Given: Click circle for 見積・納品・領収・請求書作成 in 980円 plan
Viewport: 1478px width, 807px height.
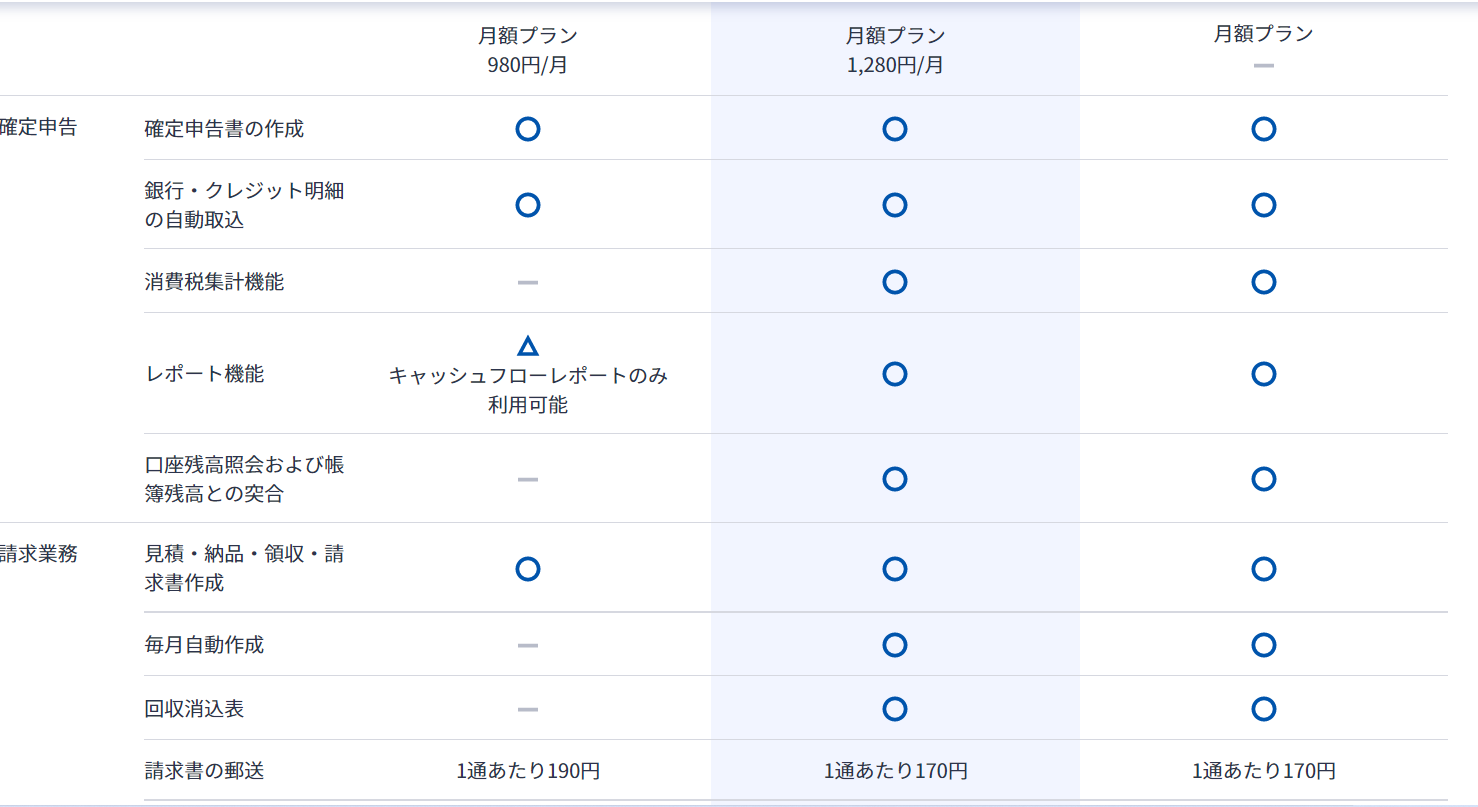Looking at the screenshot, I should 528,569.
